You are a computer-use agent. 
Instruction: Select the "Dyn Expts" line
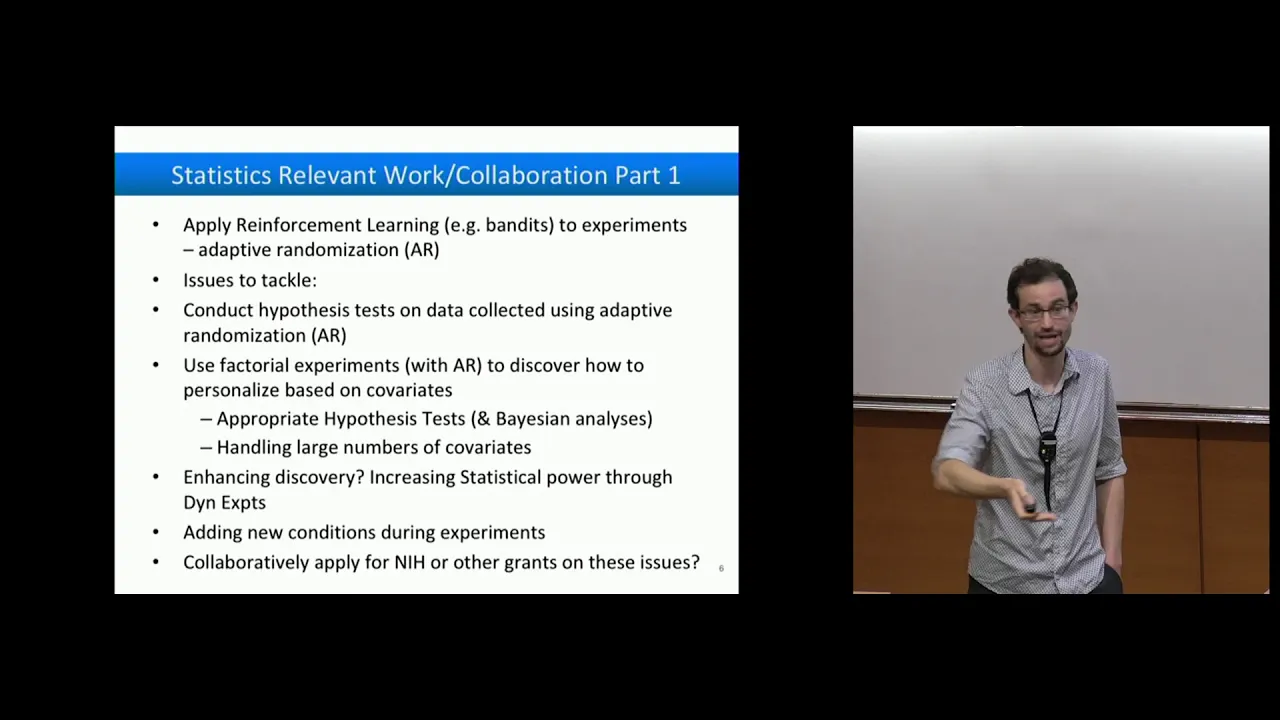click(x=224, y=502)
